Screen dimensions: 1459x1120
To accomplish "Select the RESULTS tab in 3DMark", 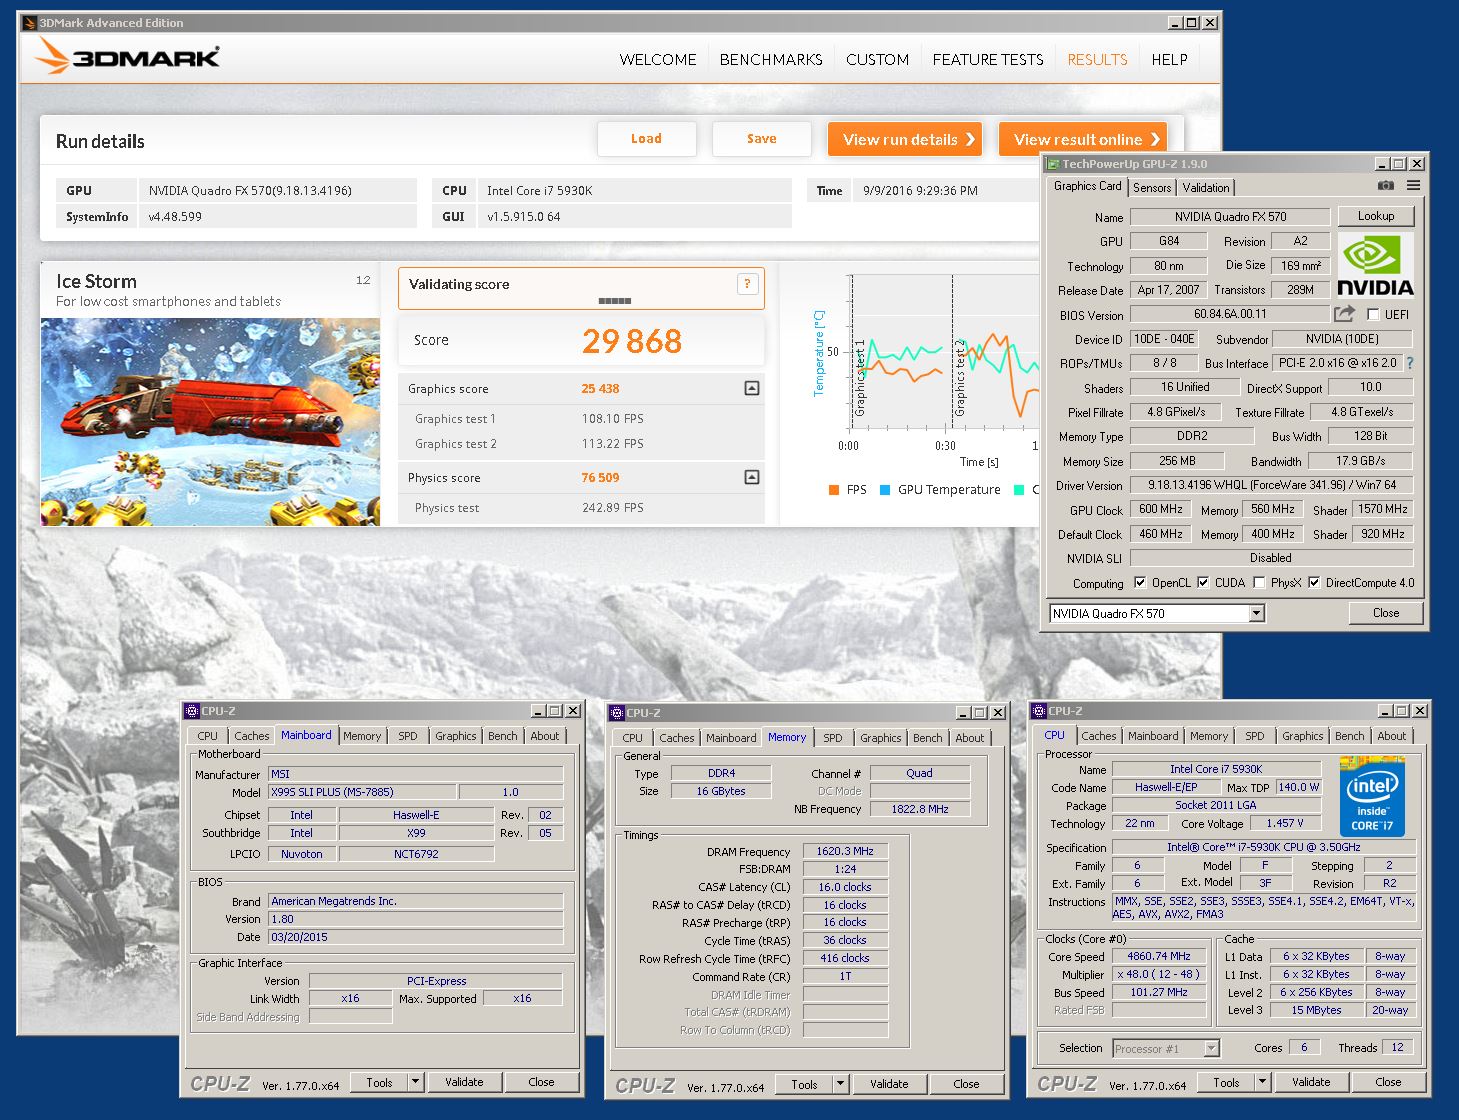I will coord(1097,60).
